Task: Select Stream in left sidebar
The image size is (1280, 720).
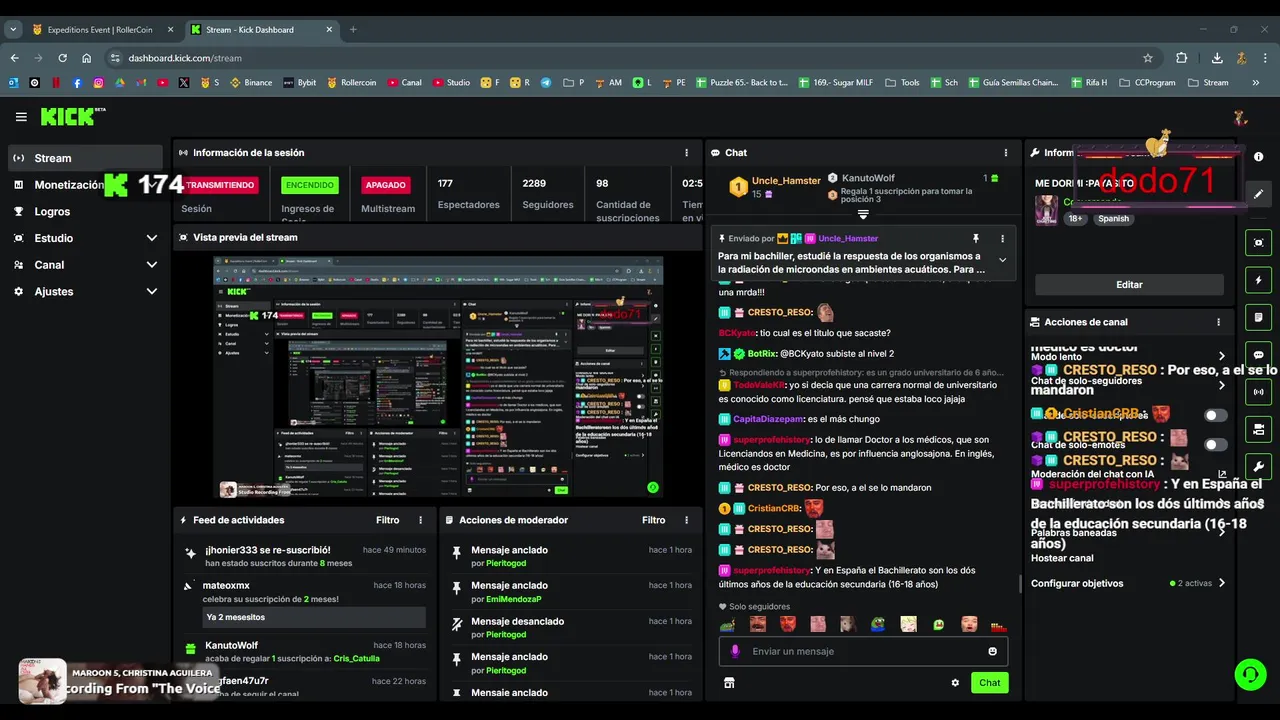Action: (85, 158)
